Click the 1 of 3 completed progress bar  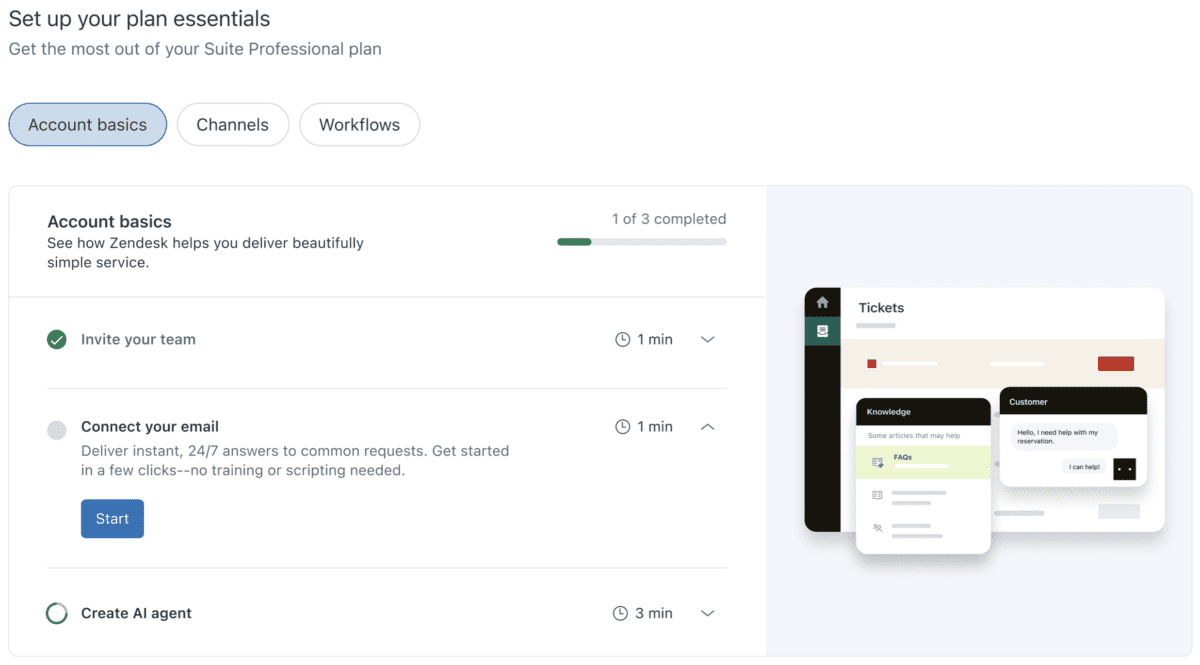click(x=642, y=241)
